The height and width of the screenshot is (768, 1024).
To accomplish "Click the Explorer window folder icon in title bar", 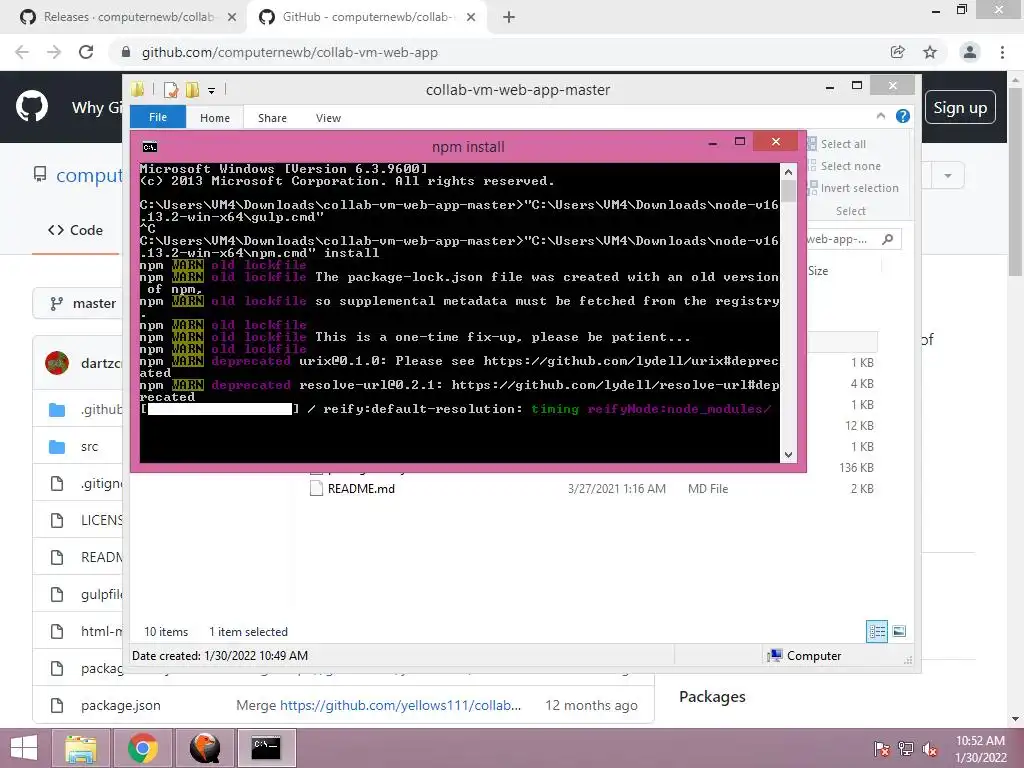I will (x=138, y=89).
